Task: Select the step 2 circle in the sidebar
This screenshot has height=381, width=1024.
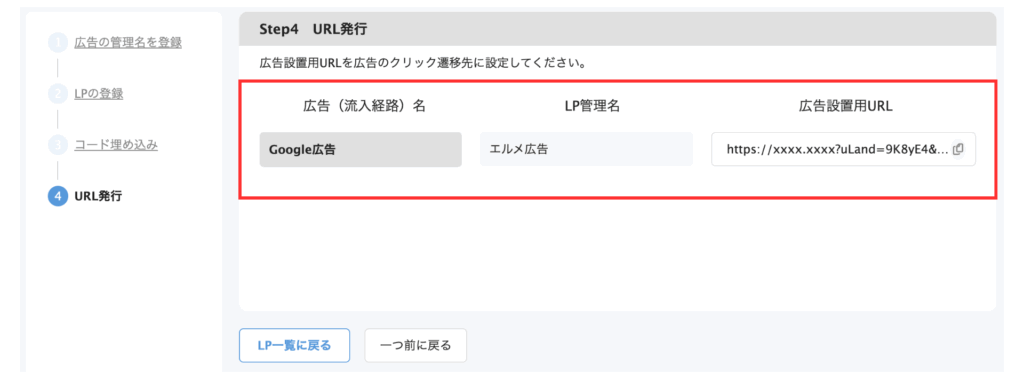Action: tap(57, 94)
